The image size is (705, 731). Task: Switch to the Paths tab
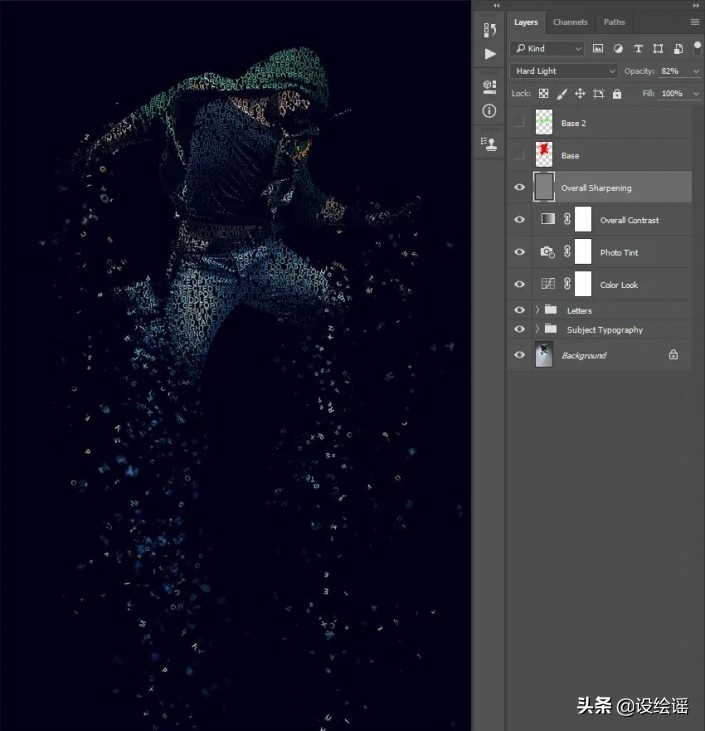(x=614, y=22)
